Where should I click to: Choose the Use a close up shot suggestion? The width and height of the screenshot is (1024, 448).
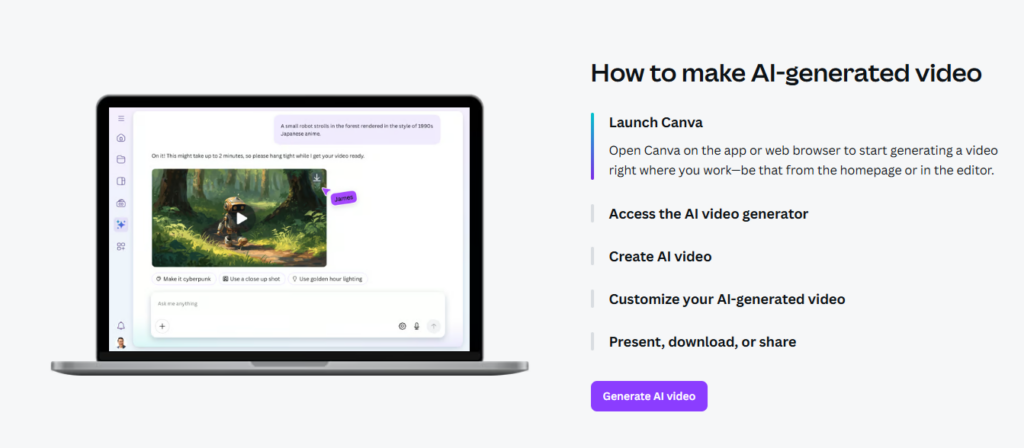click(251, 279)
